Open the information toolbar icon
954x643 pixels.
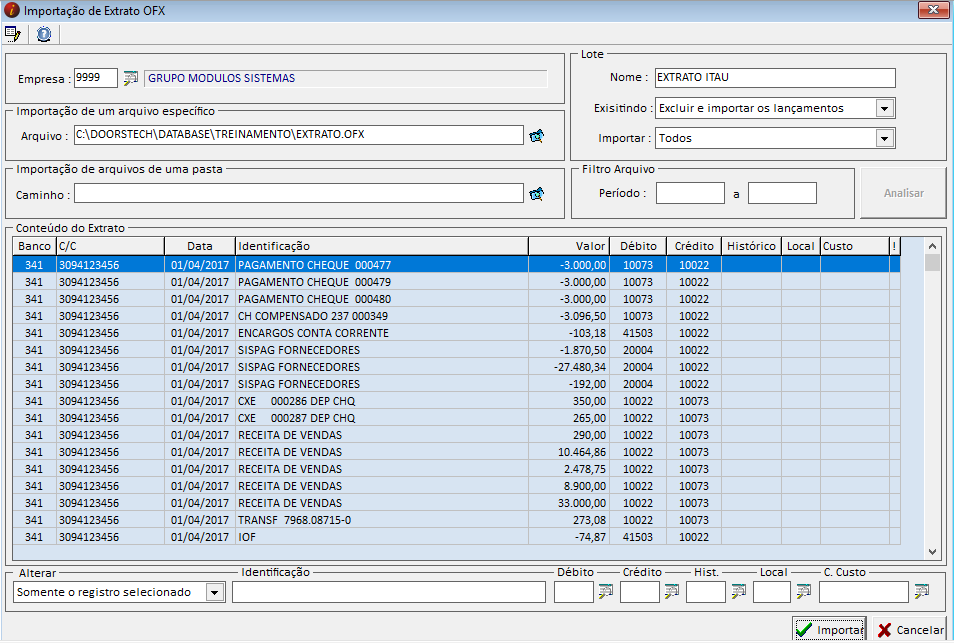44,34
